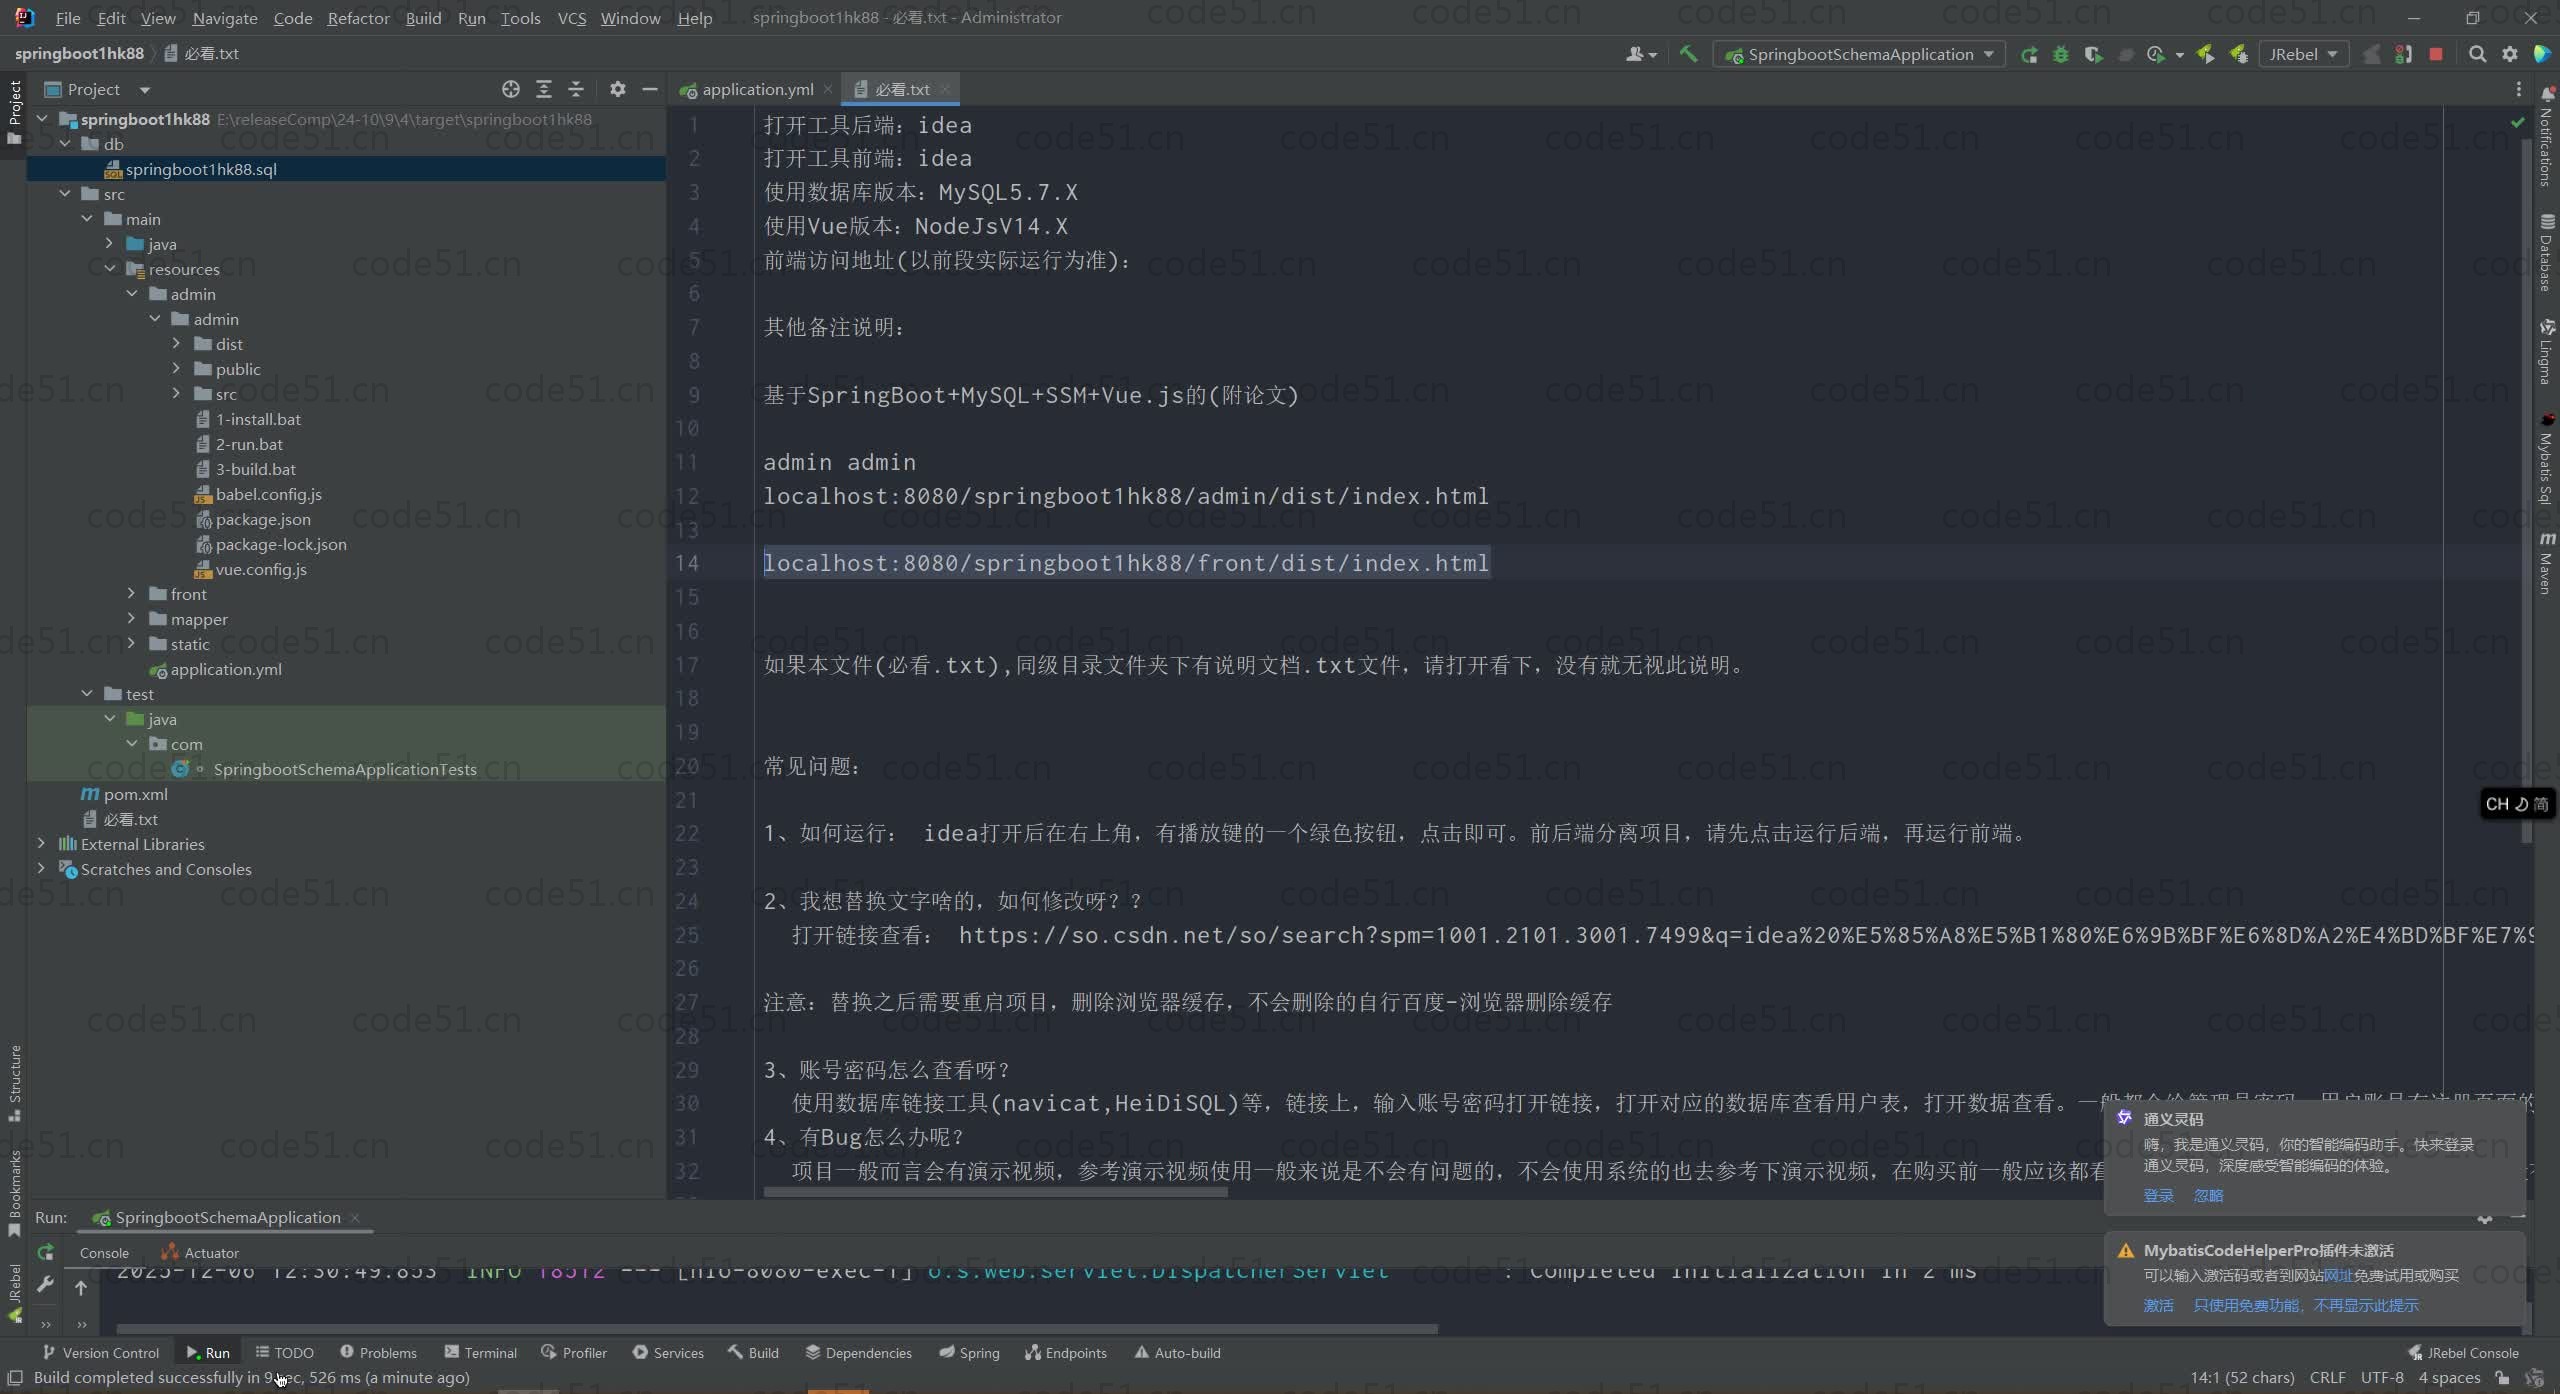Viewport: 2560px width, 1394px height.
Task: Click the Debug bug icon in toolbar
Action: click(x=2061, y=55)
